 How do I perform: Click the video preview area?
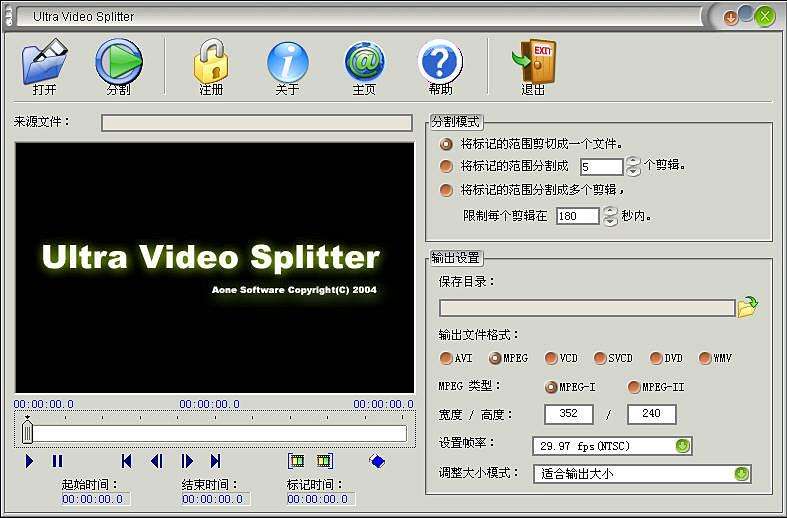(214, 268)
